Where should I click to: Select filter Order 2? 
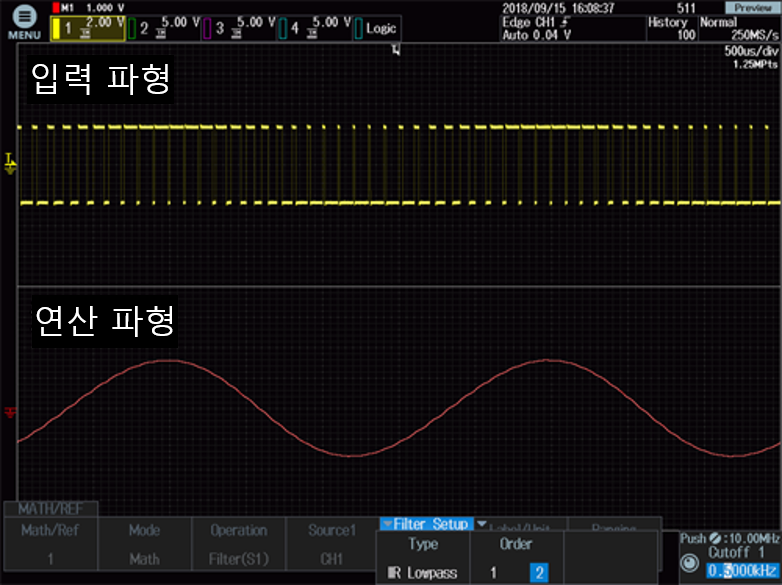pos(539,572)
